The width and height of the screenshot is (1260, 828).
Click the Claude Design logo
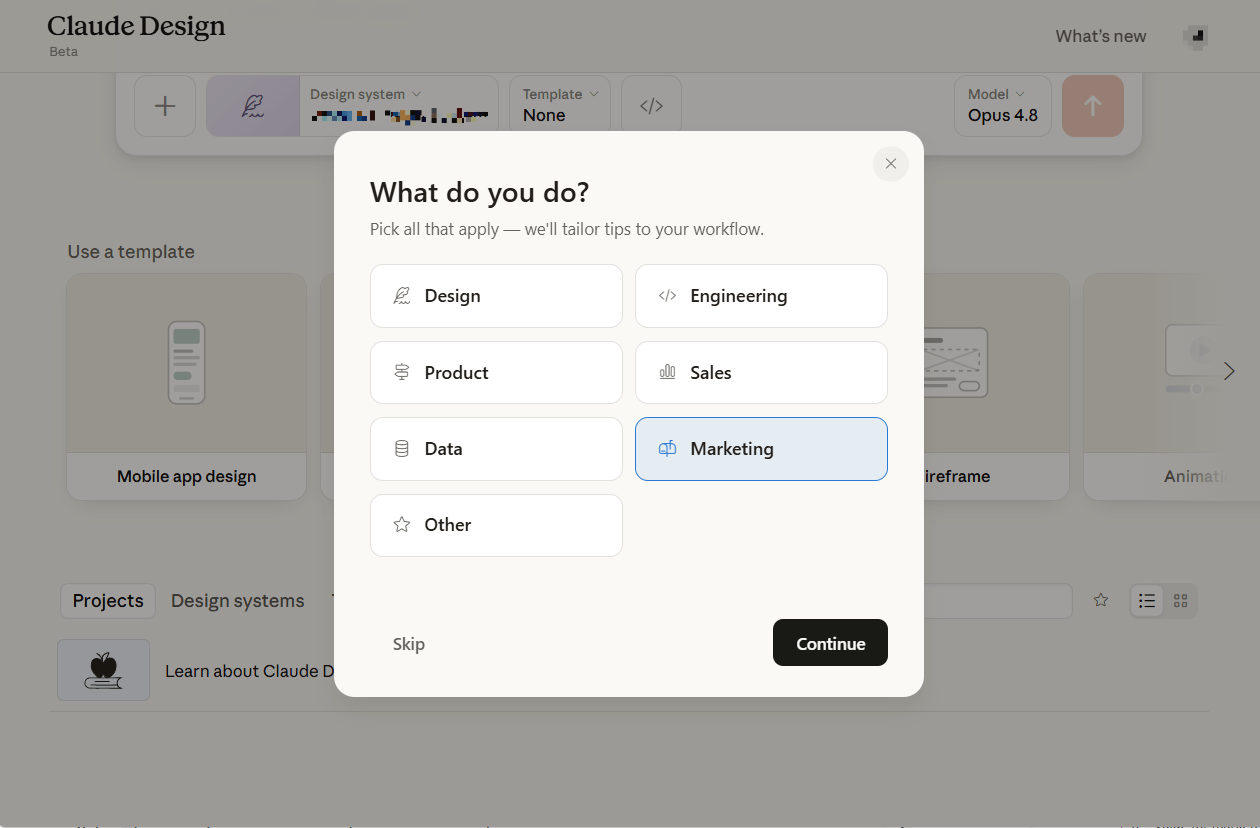click(136, 27)
